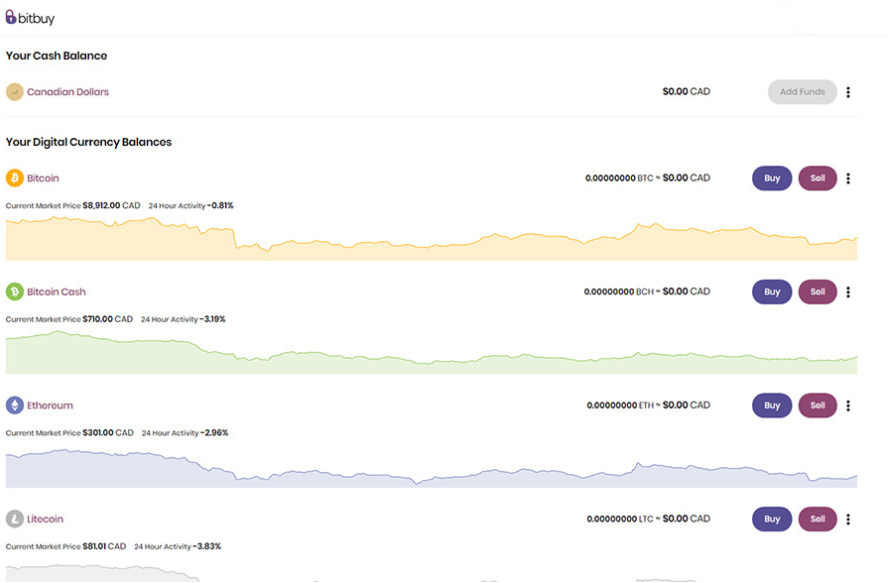891x583 pixels.
Task: Click Buy in the Bitcoin Cash row
Action: click(772, 292)
